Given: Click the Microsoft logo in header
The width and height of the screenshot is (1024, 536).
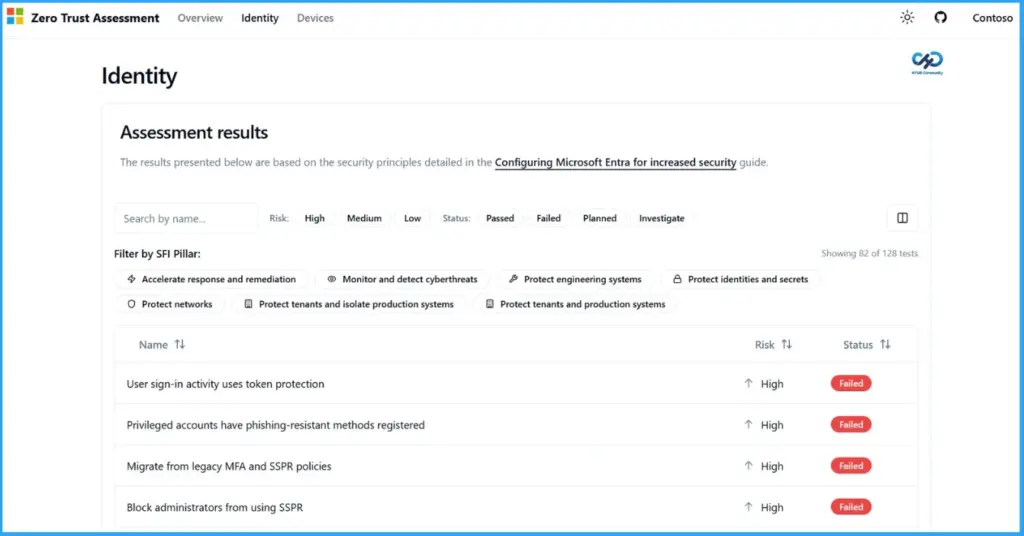Looking at the screenshot, I should 15,17.
